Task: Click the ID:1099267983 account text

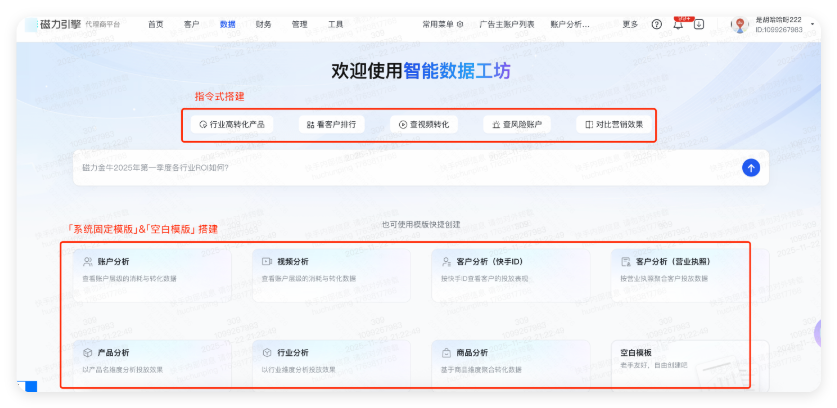Action: [x=779, y=30]
